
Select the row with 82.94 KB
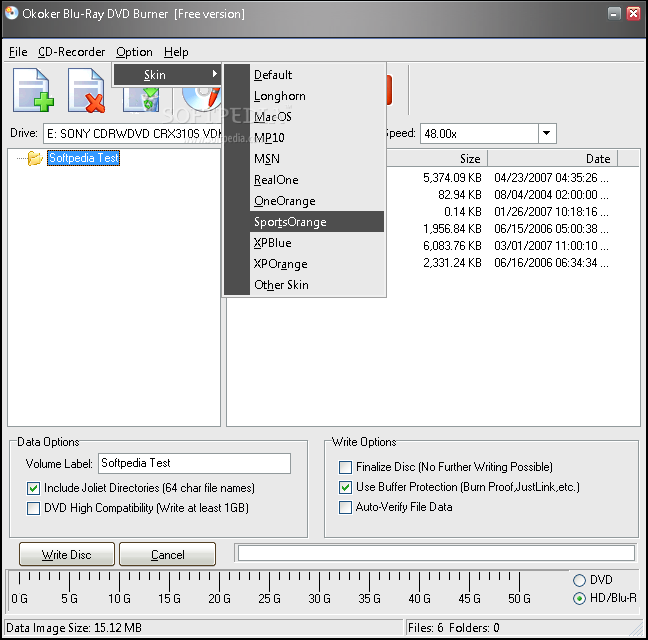click(512, 195)
